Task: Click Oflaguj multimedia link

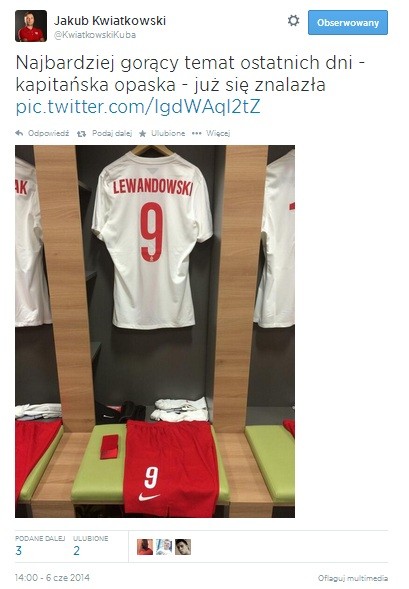Action: (353, 578)
